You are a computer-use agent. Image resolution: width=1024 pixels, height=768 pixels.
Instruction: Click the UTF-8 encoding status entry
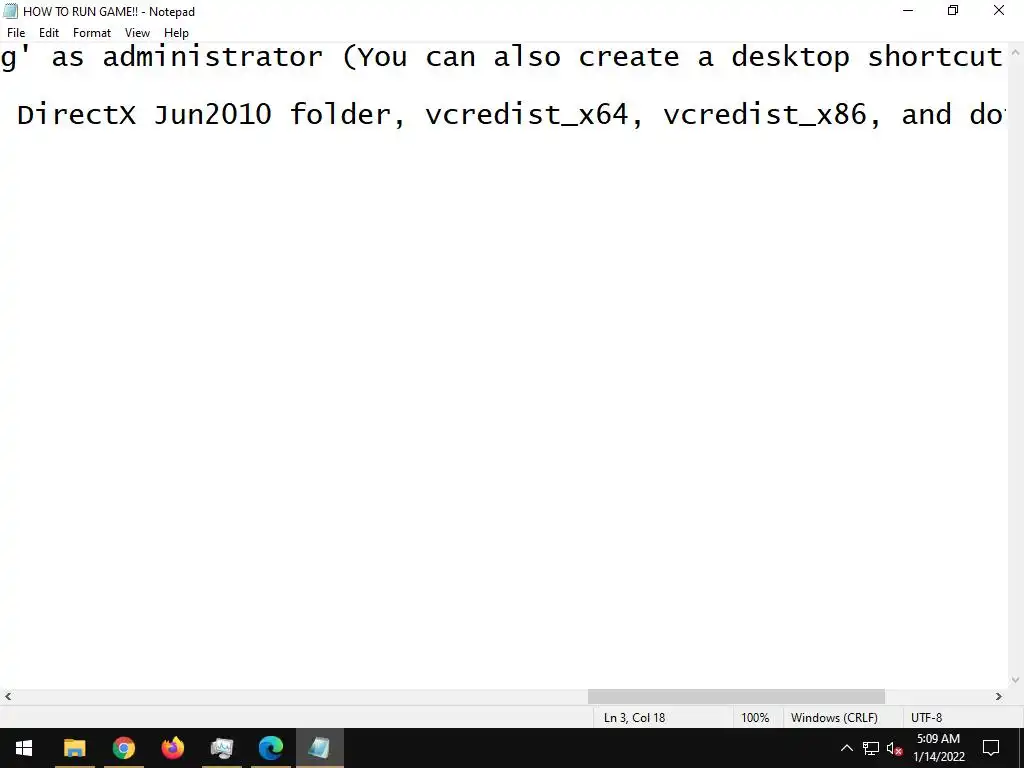click(926, 717)
